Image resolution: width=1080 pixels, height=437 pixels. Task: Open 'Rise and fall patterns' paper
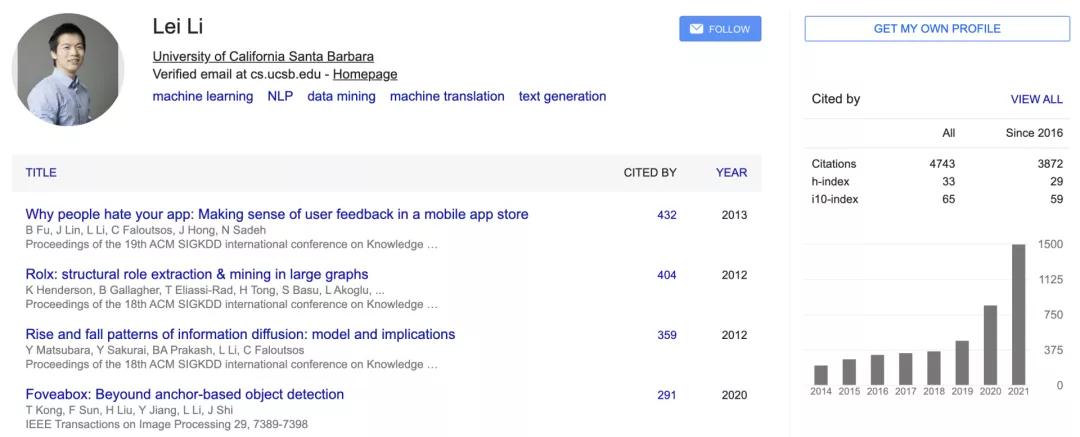(240, 334)
